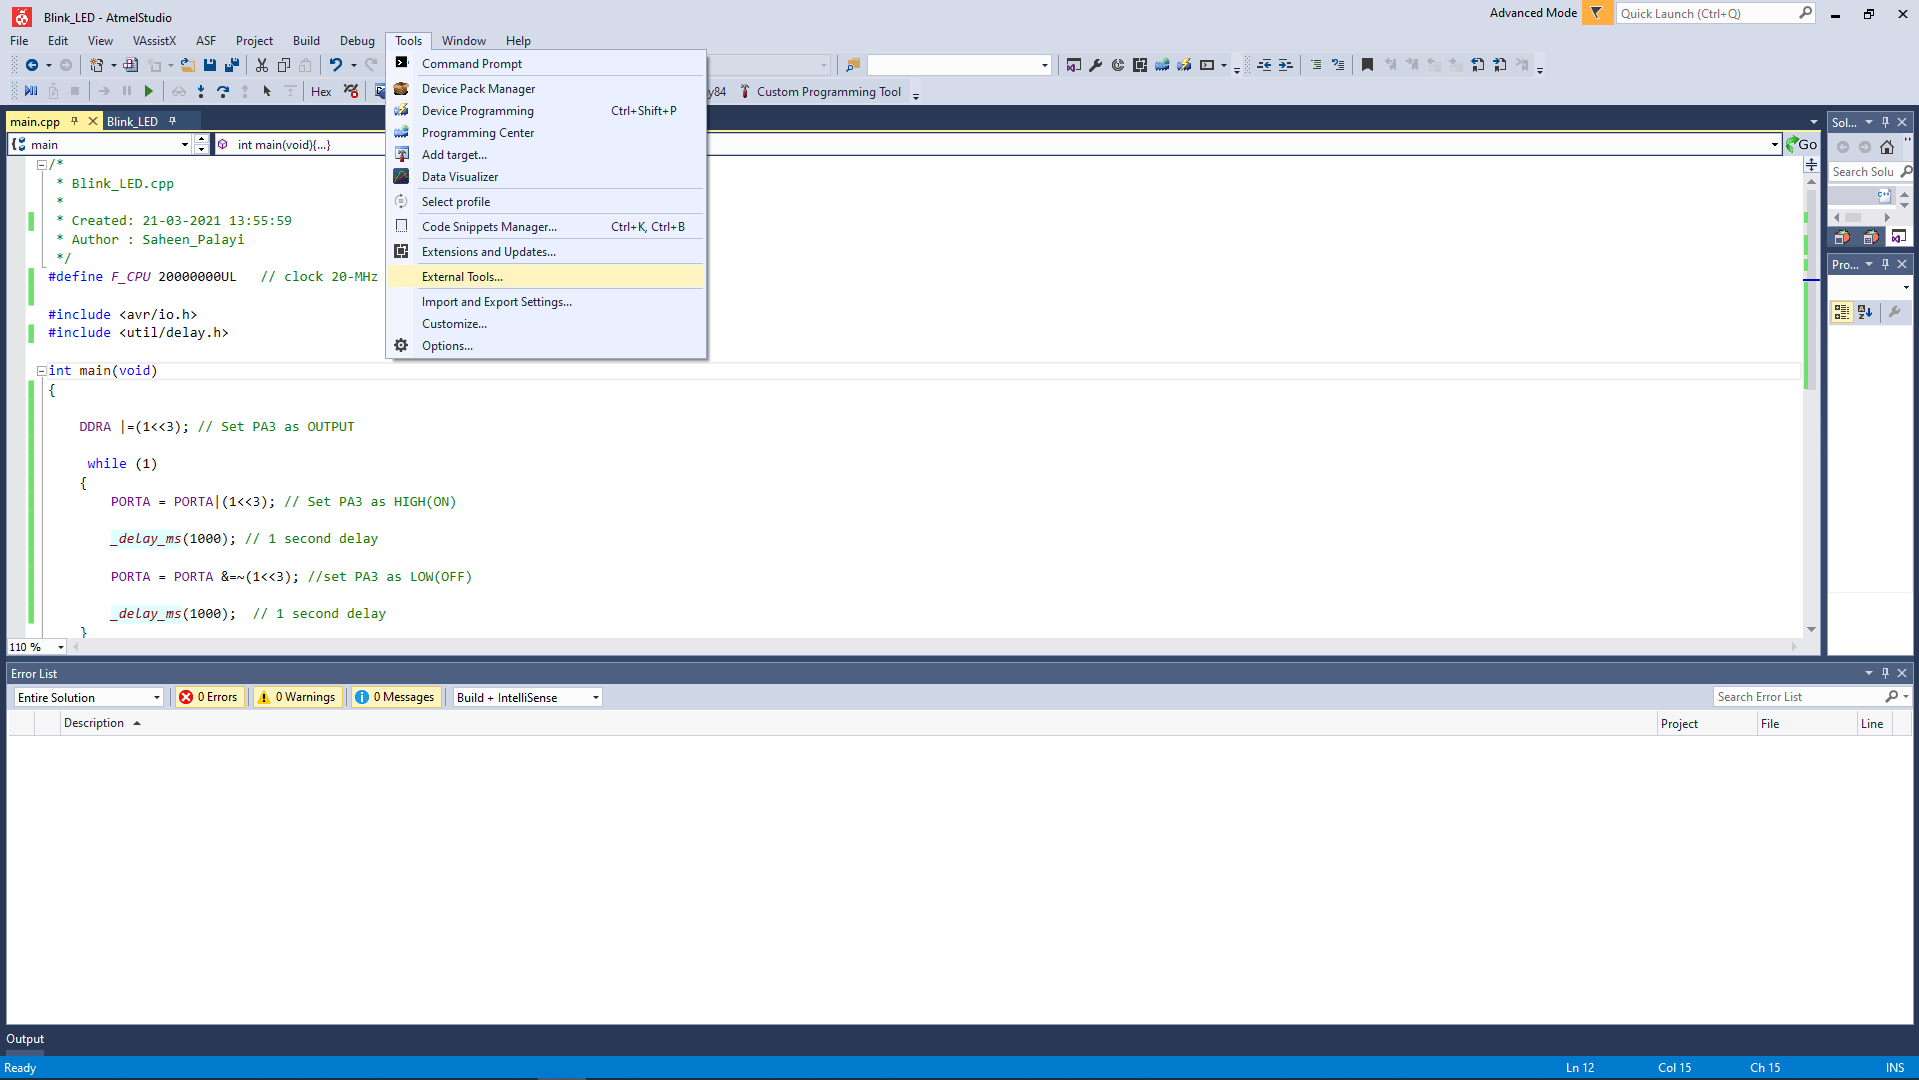Toggle the 0 Errors filter button
This screenshot has height=1080, width=1919.
pyautogui.click(x=209, y=698)
